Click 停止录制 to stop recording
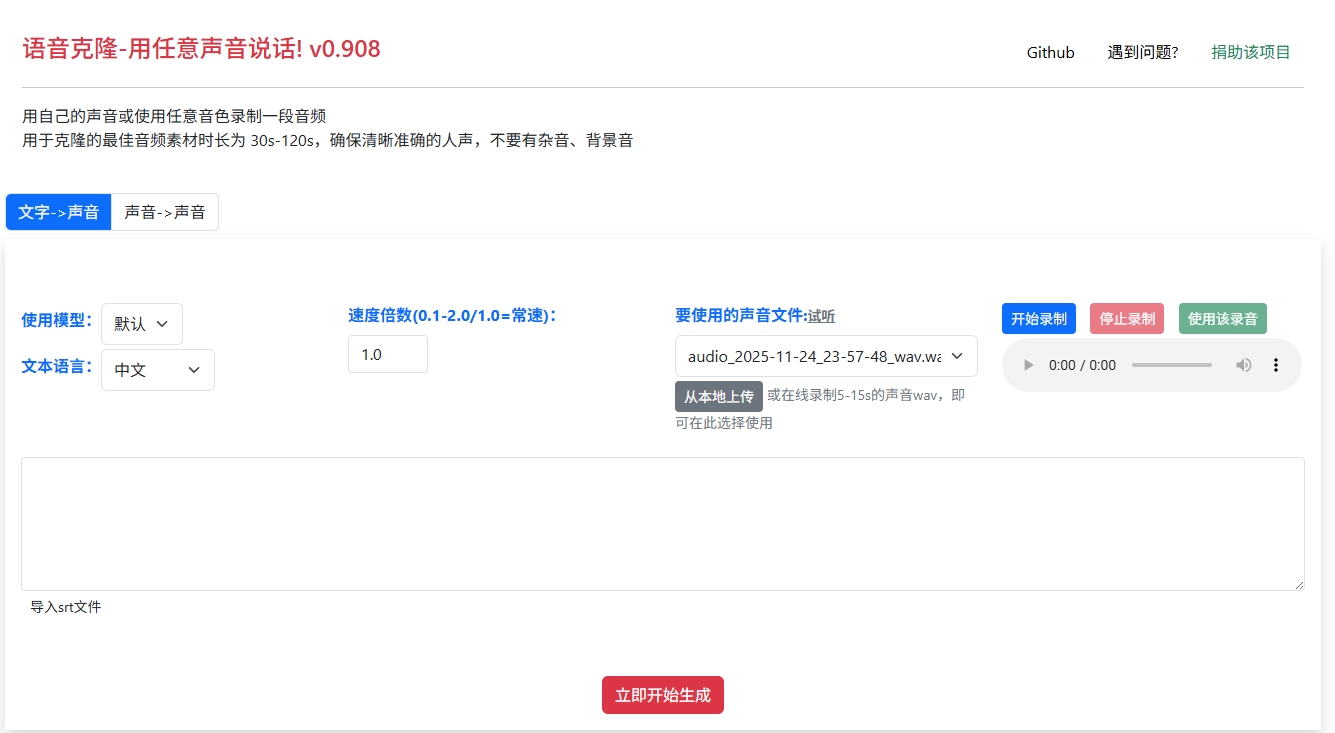Viewport: 1335px width, 733px height. click(x=1126, y=317)
